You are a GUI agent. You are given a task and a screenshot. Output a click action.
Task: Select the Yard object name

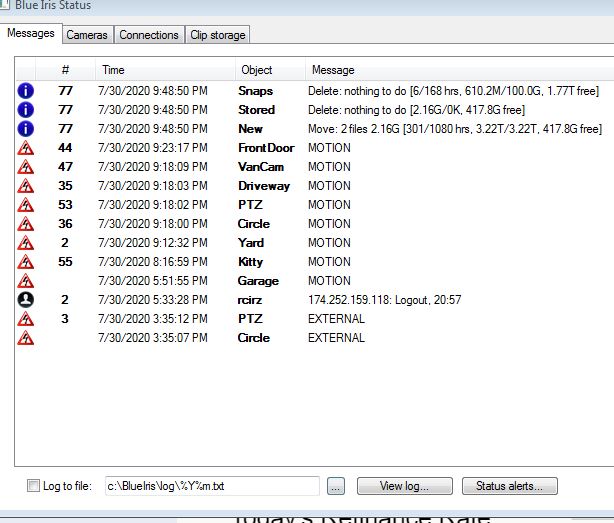[x=251, y=243]
